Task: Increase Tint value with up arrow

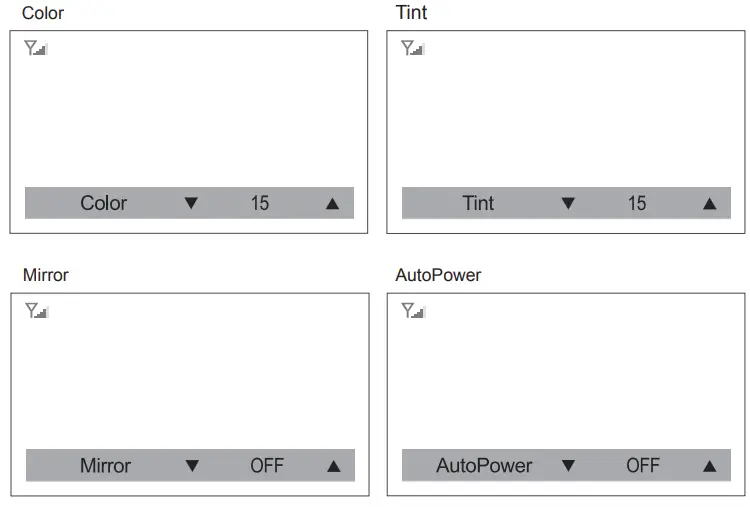Action: point(710,203)
